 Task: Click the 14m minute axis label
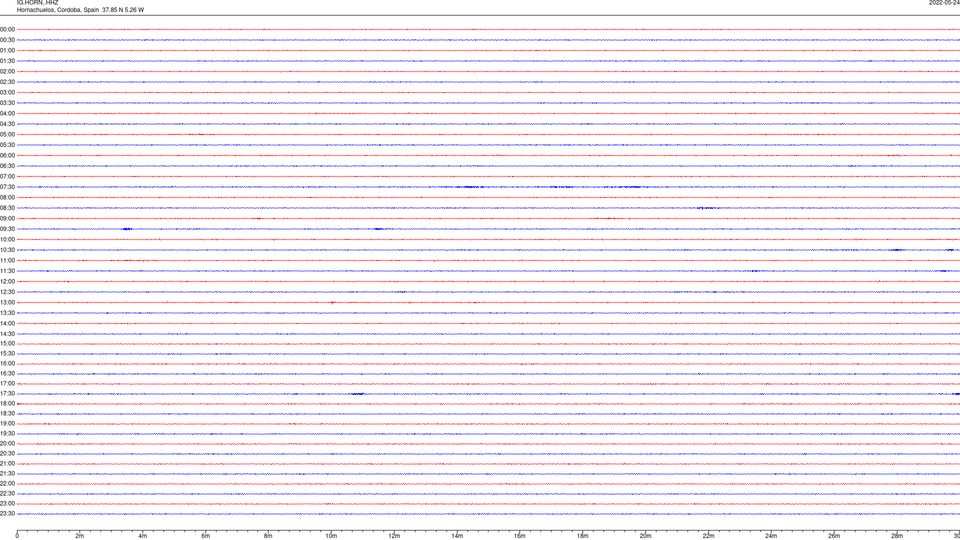457,536
